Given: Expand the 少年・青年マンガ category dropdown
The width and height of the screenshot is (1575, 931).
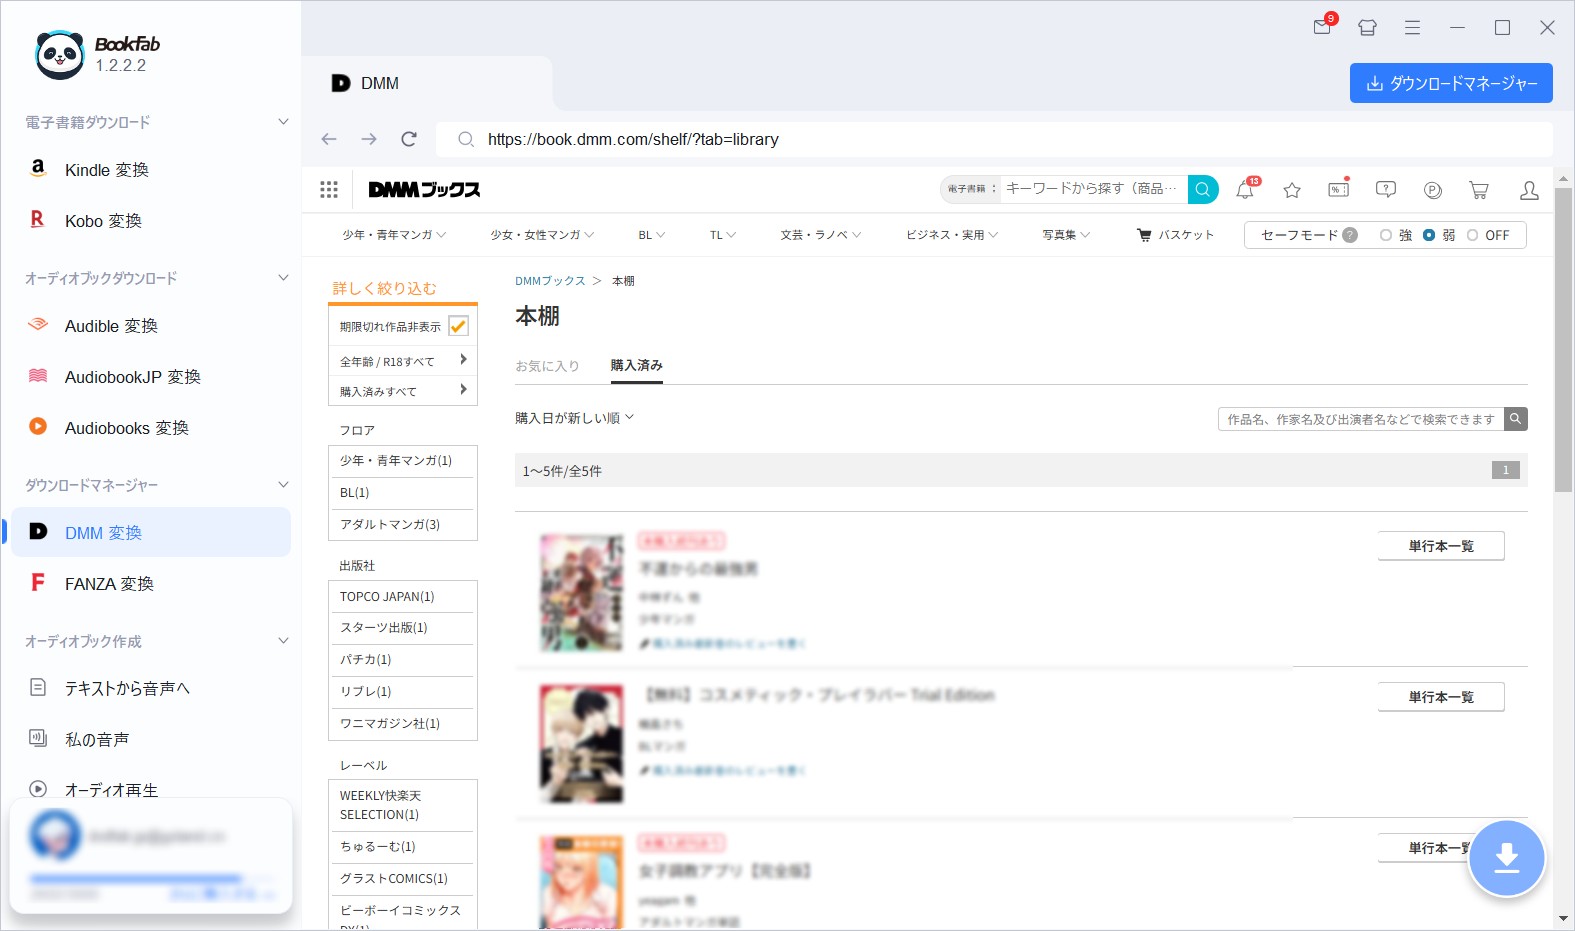Looking at the screenshot, I should [394, 235].
